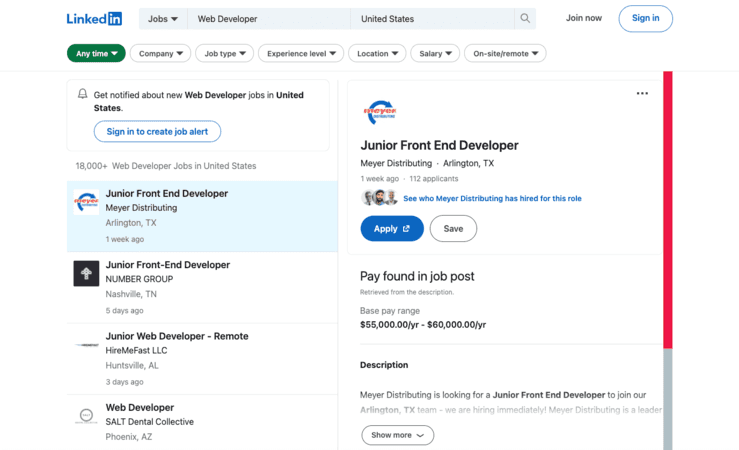Save the Junior Front End Developer job

point(453,229)
